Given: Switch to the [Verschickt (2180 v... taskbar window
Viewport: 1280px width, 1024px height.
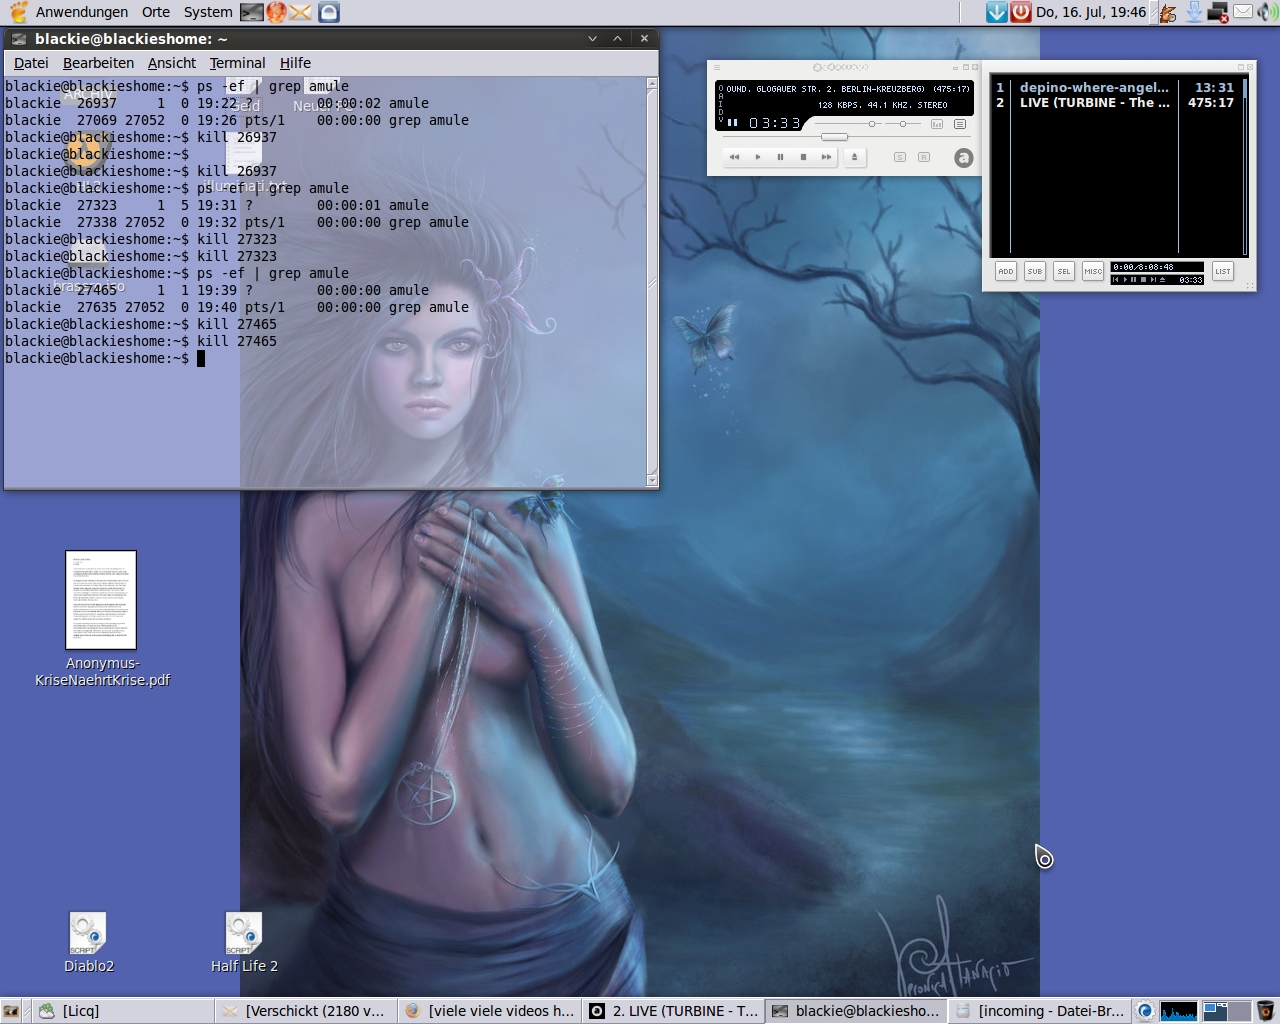Looking at the screenshot, I should pyautogui.click(x=306, y=1011).
